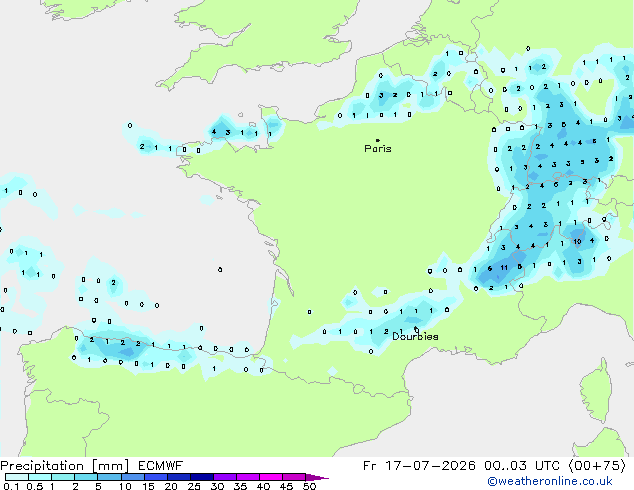Image resolution: width=634 pixels, height=490 pixels.
Task: Select the 40–45 mm magenta legend swatch
Action: [271, 477]
